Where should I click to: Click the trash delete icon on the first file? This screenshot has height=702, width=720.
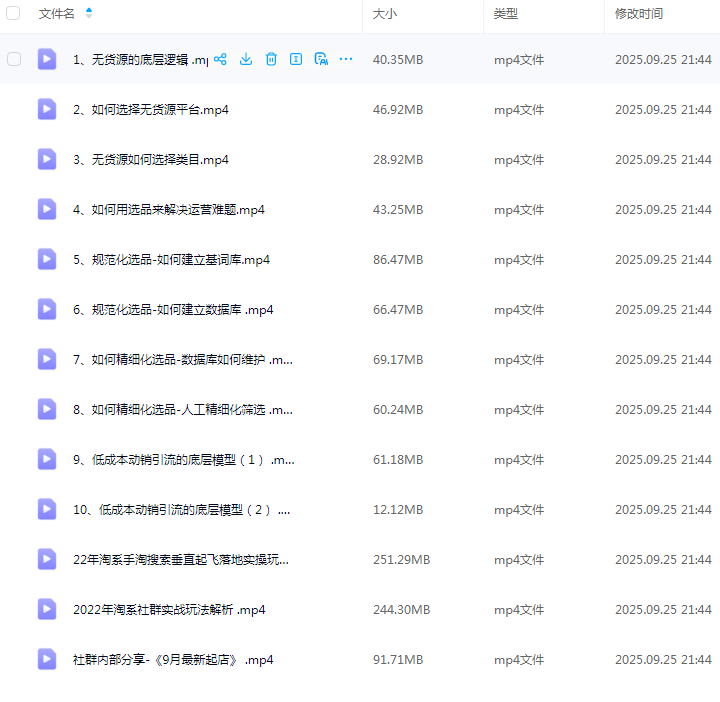click(x=271, y=59)
